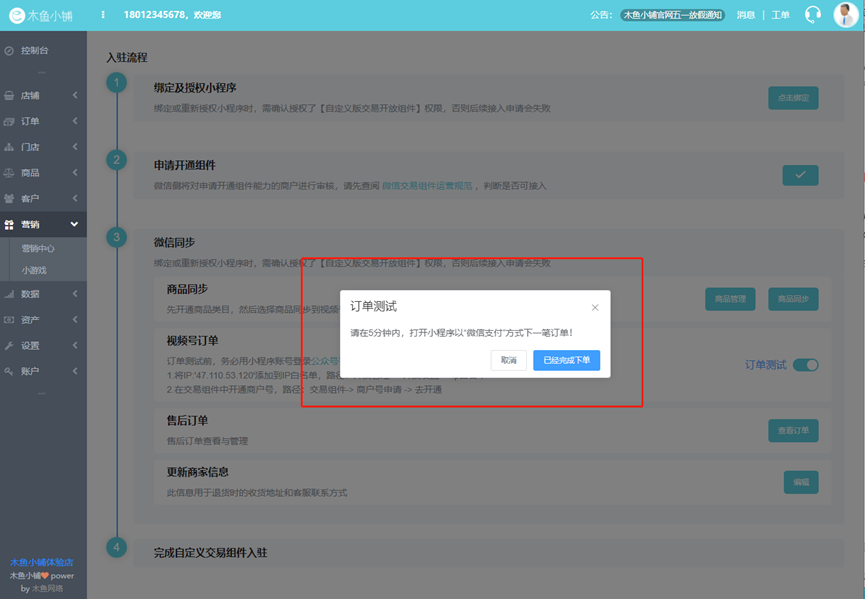Click the 营销 marketing gift icon in sidebar
865x599 pixels.
9,224
